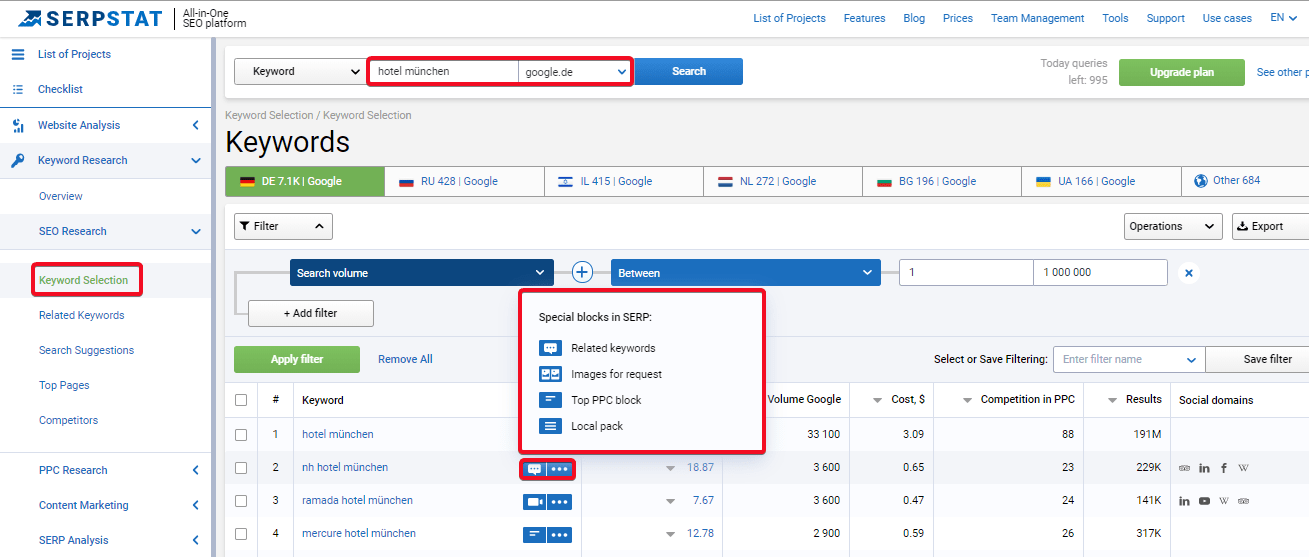Click the Remove All link
This screenshot has width=1309, height=557.
click(405, 359)
